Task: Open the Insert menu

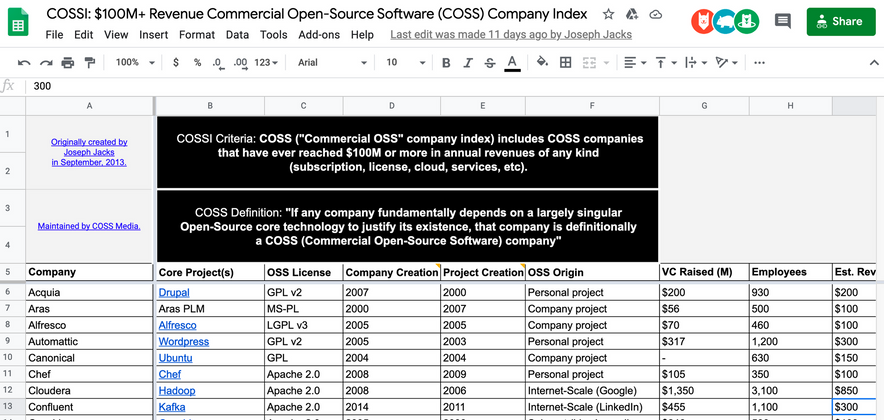Action: coord(154,35)
